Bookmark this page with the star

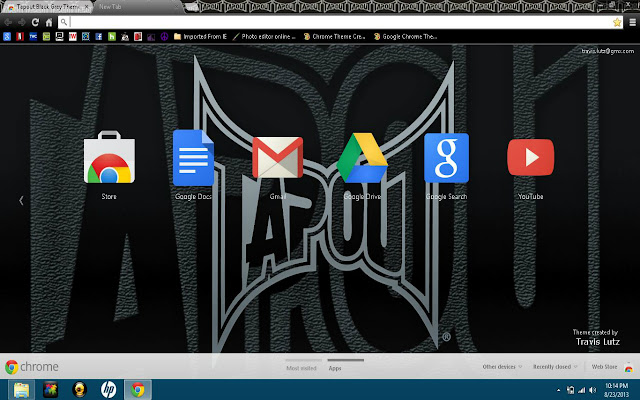[x=617, y=22]
